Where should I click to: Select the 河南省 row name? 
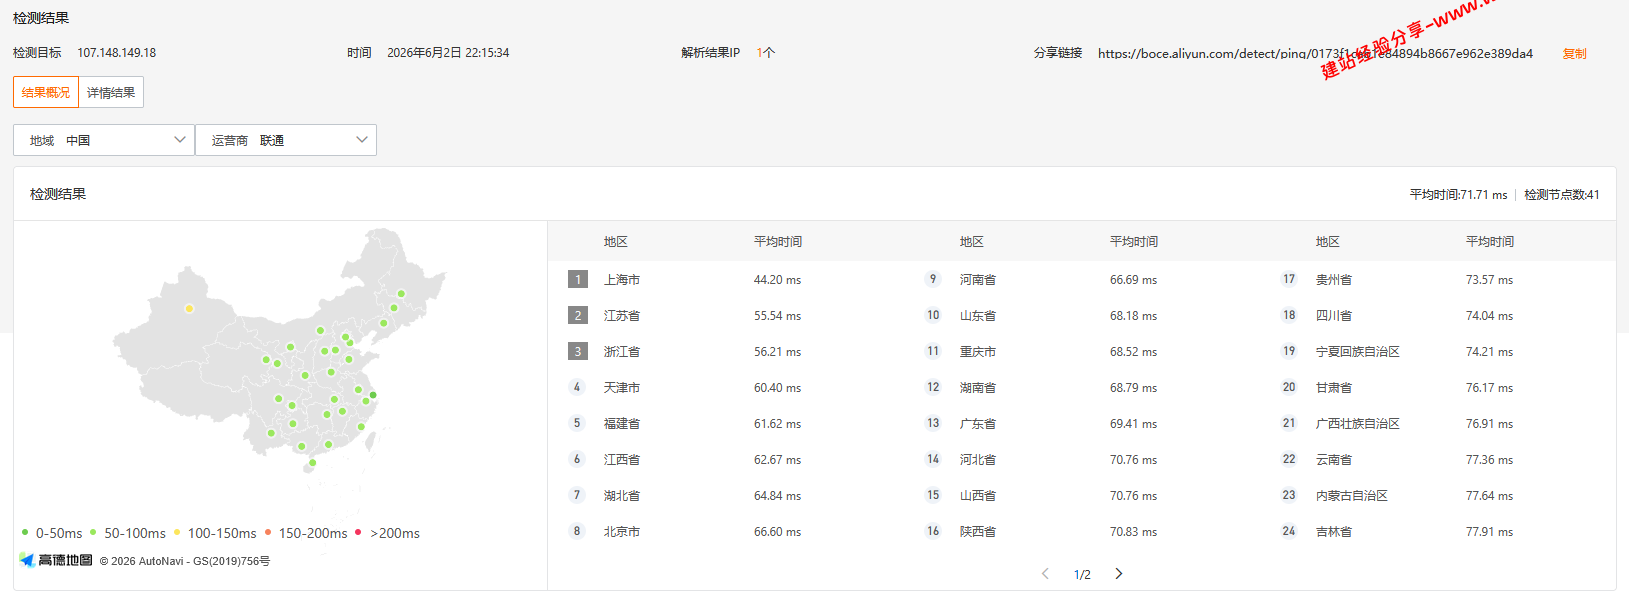click(978, 280)
